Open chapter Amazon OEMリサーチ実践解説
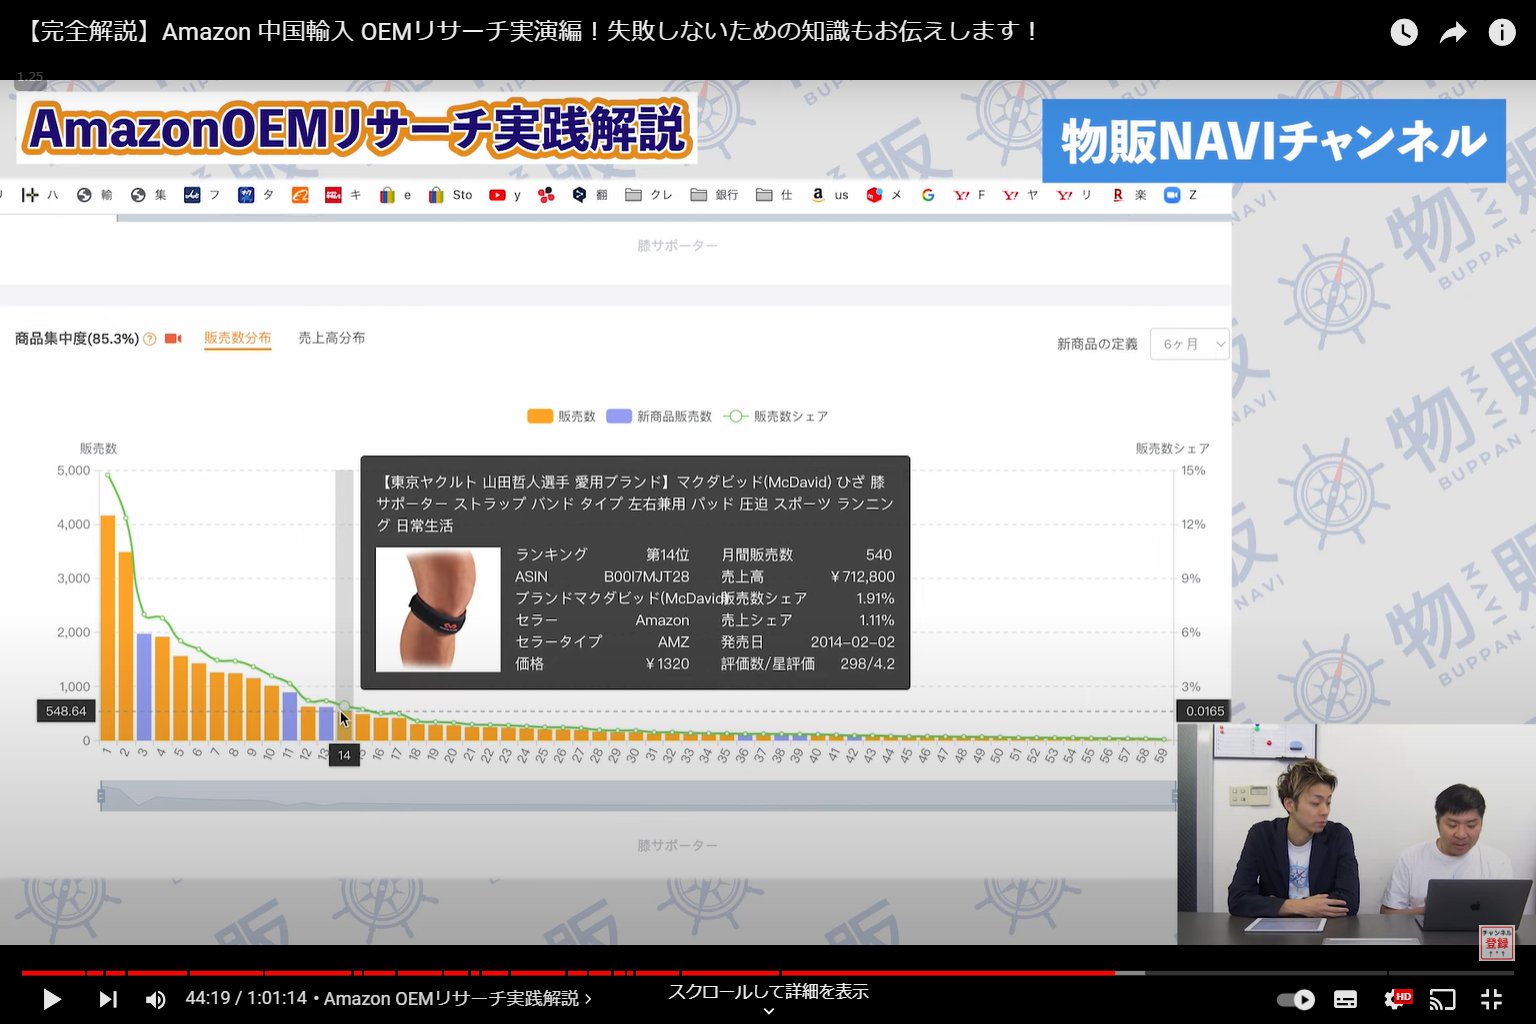This screenshot has width=1536, height=1024. 458,998
